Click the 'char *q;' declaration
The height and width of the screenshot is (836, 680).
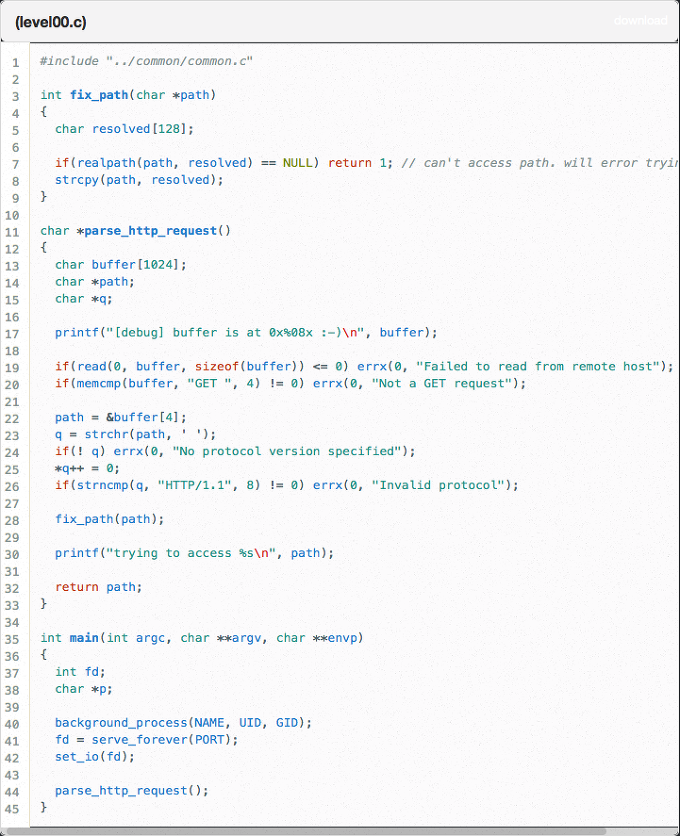pos(84,299)
